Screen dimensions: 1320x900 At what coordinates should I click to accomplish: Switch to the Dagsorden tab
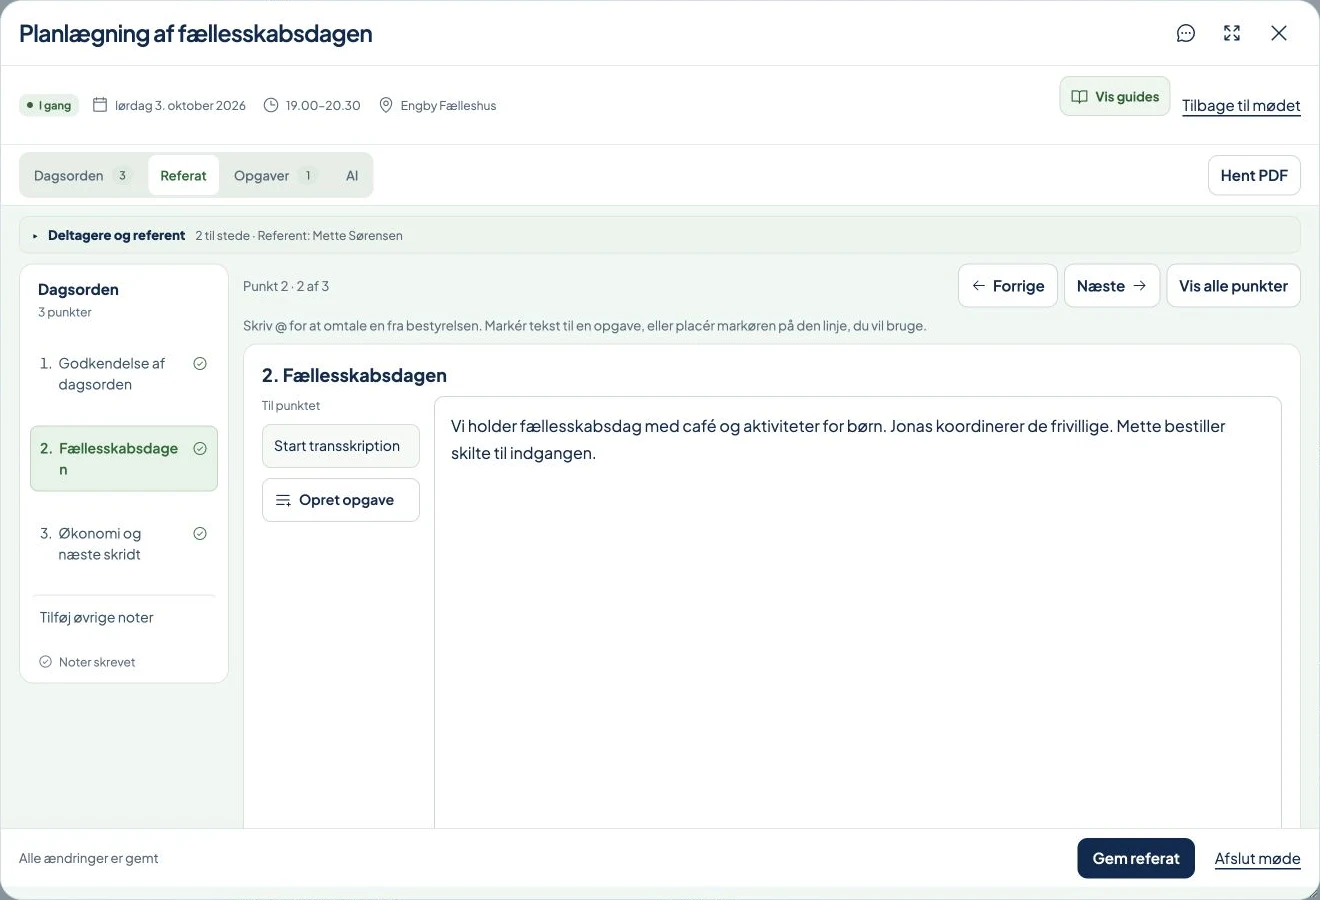coord(83,175)
